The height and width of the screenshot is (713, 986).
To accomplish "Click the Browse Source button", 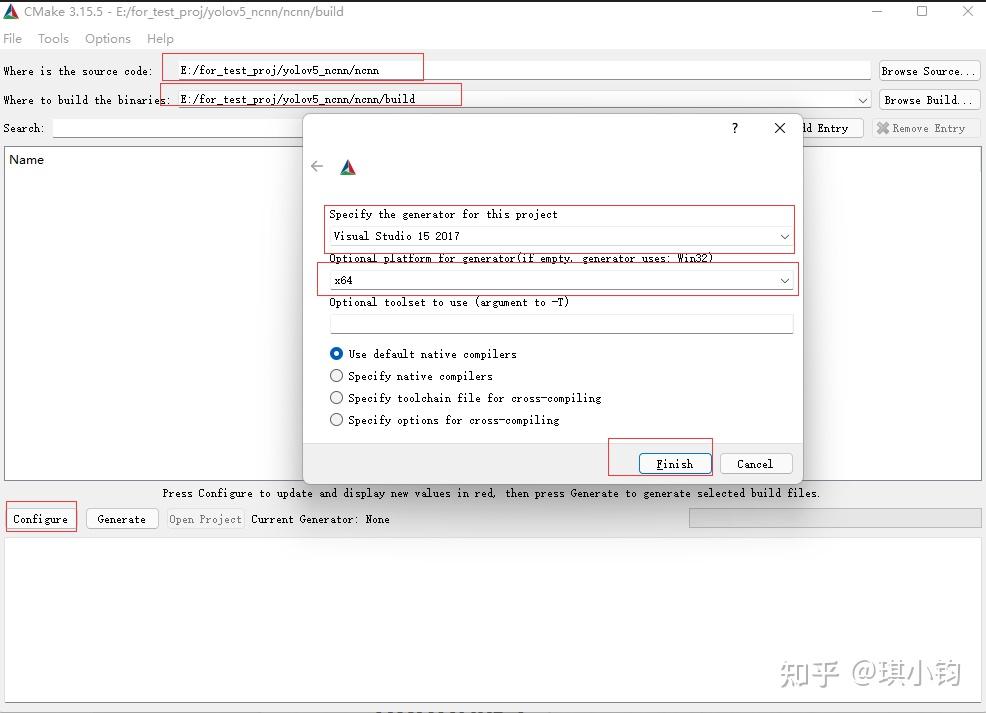I will (x=928, y=70).
